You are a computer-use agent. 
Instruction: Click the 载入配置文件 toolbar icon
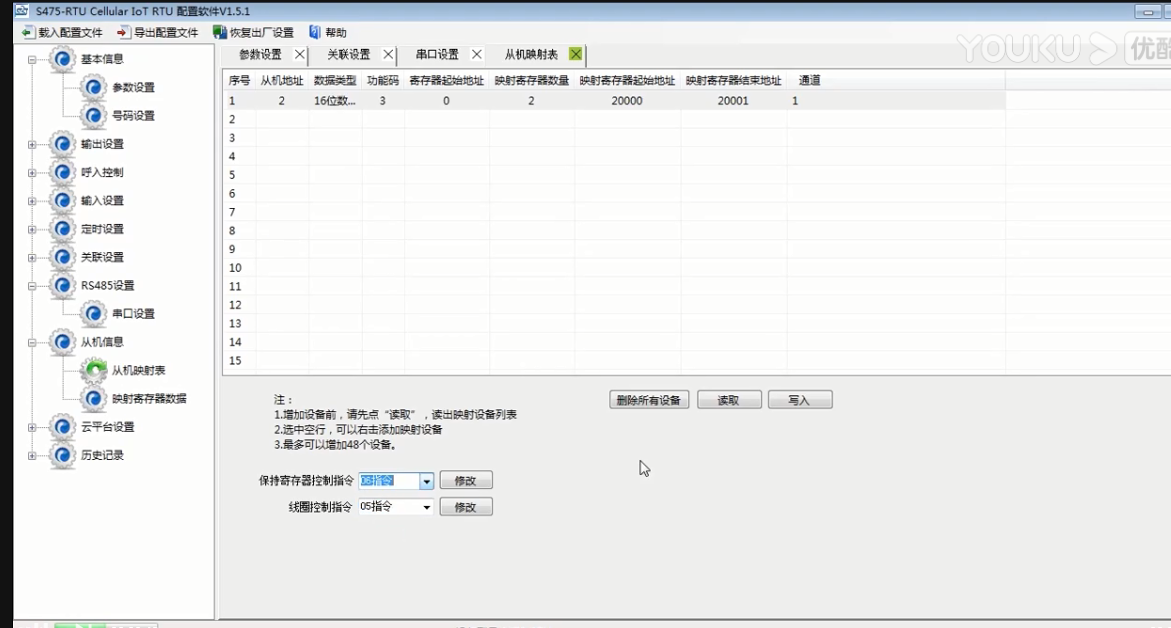[27, 33]
